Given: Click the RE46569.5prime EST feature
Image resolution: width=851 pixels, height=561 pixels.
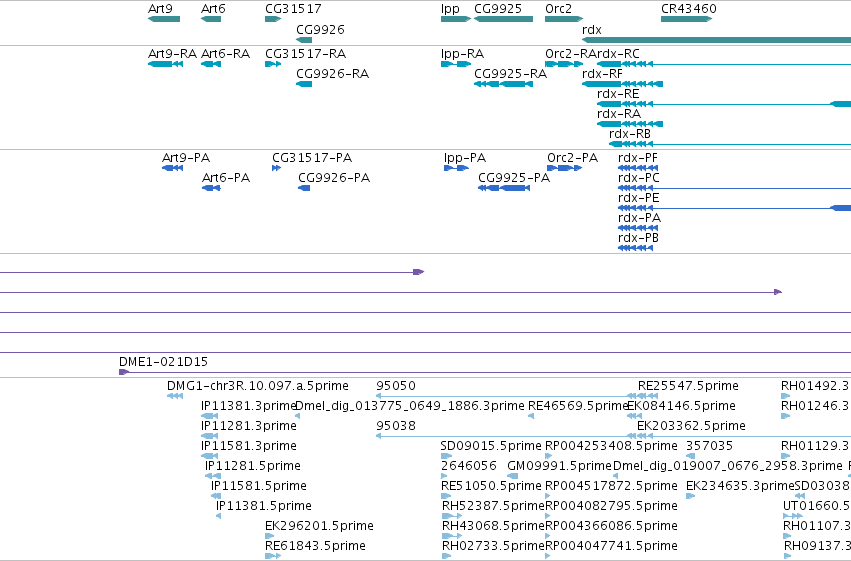Looking at the screenshot, I should 531,416.
